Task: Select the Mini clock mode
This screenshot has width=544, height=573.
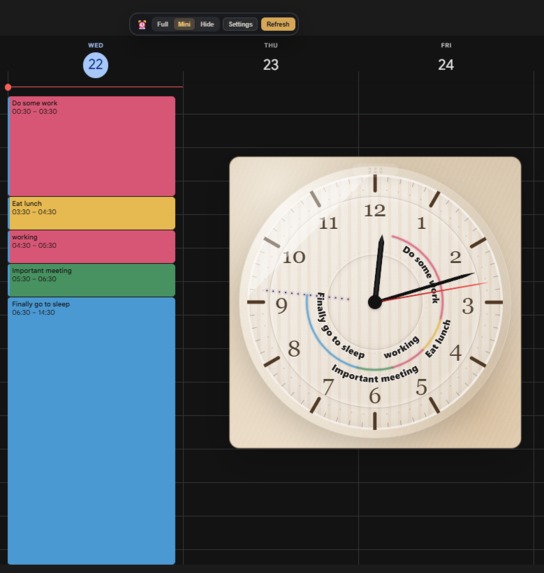Action: (x=184, y=24)
